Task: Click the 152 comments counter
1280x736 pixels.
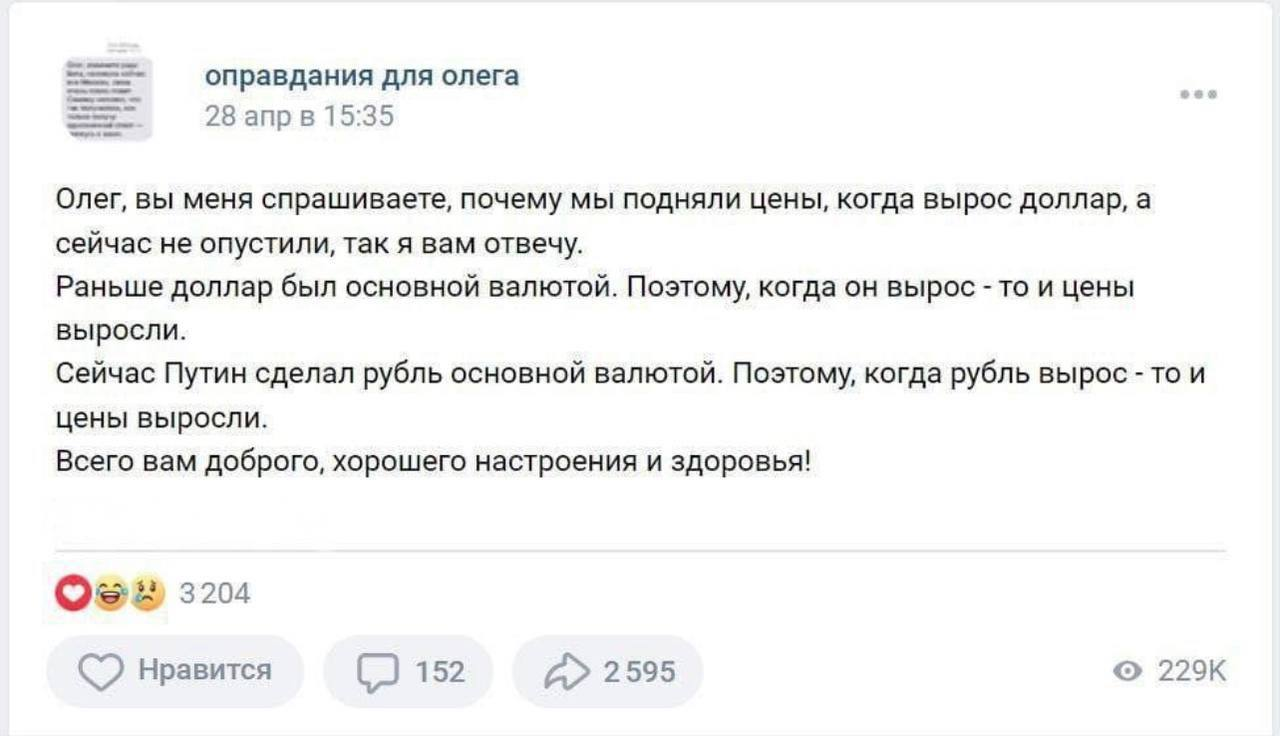Action: (440, 671)
